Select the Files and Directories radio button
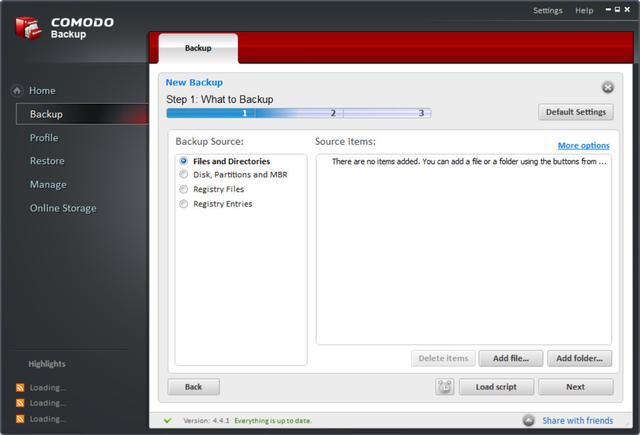 click(x=184, y=161)
